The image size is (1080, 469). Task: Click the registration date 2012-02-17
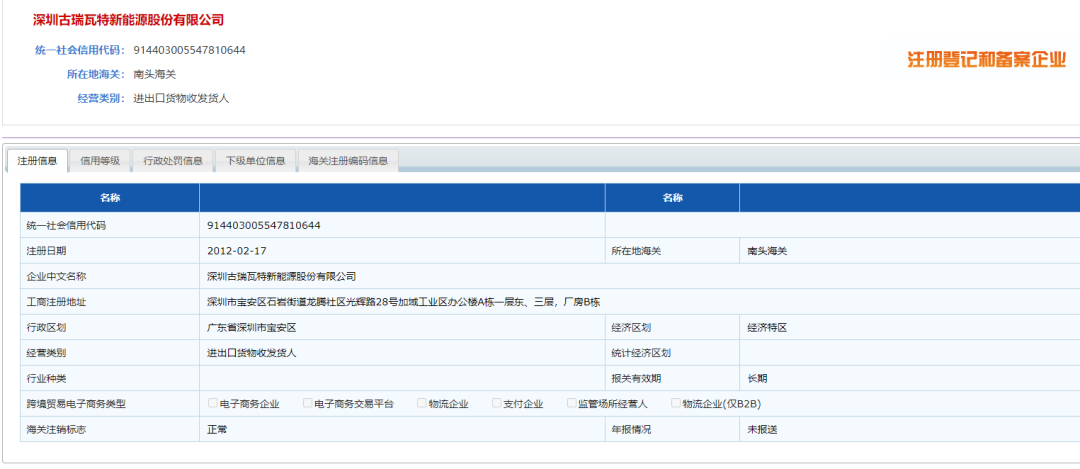236,251
